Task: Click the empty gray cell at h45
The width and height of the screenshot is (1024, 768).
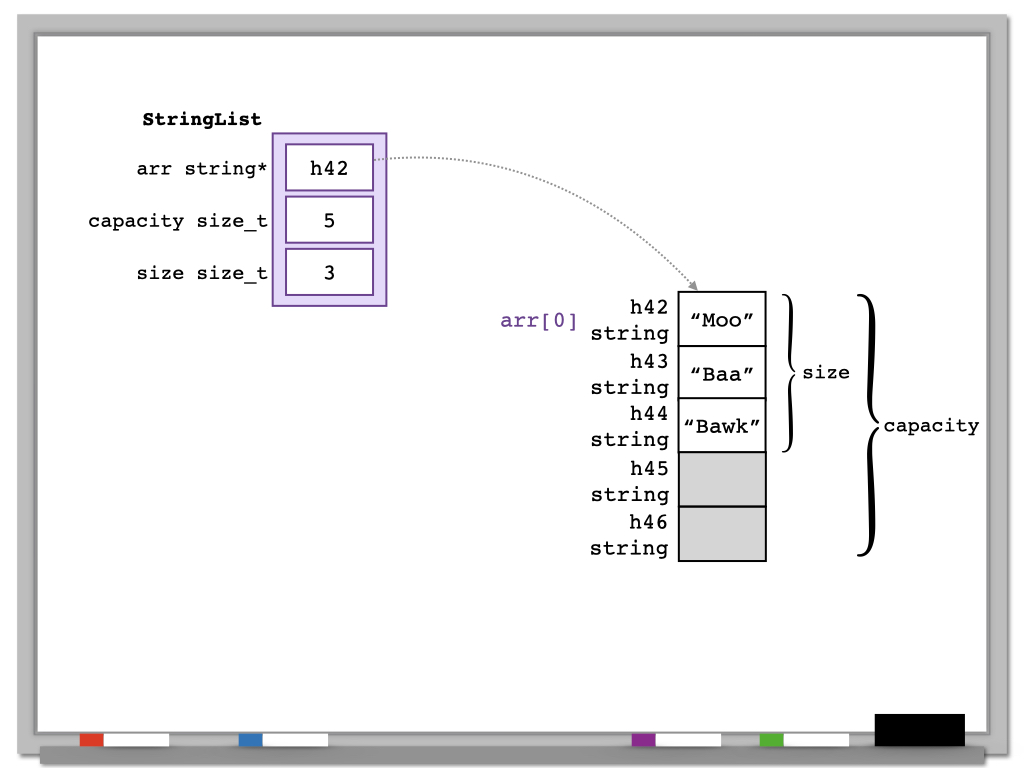Action: click(x=722, y=480)
